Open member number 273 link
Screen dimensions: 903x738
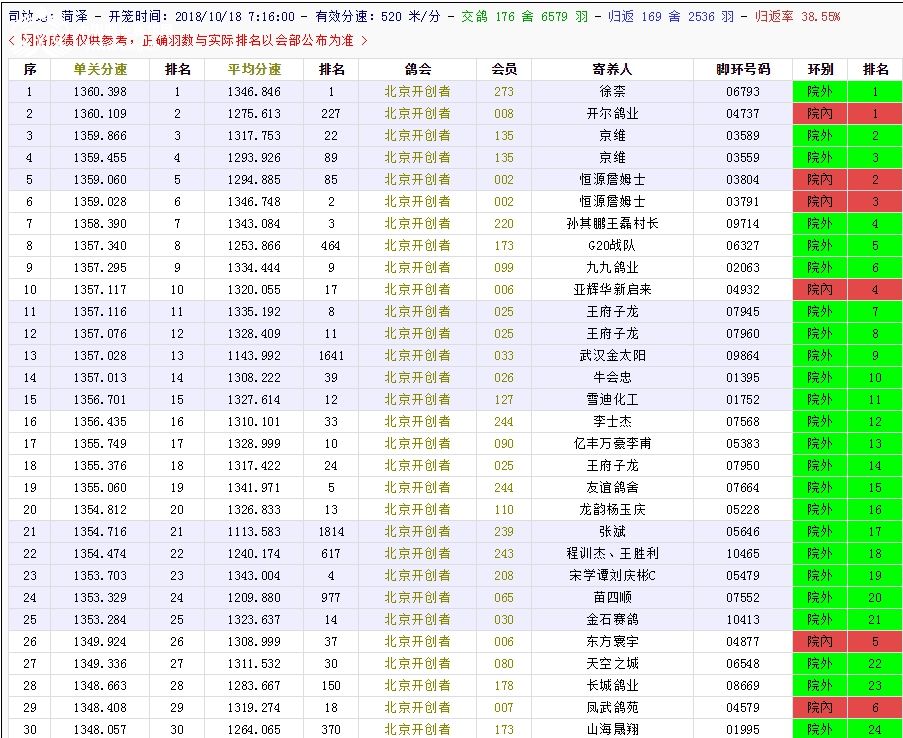click(x=504, y=92)
